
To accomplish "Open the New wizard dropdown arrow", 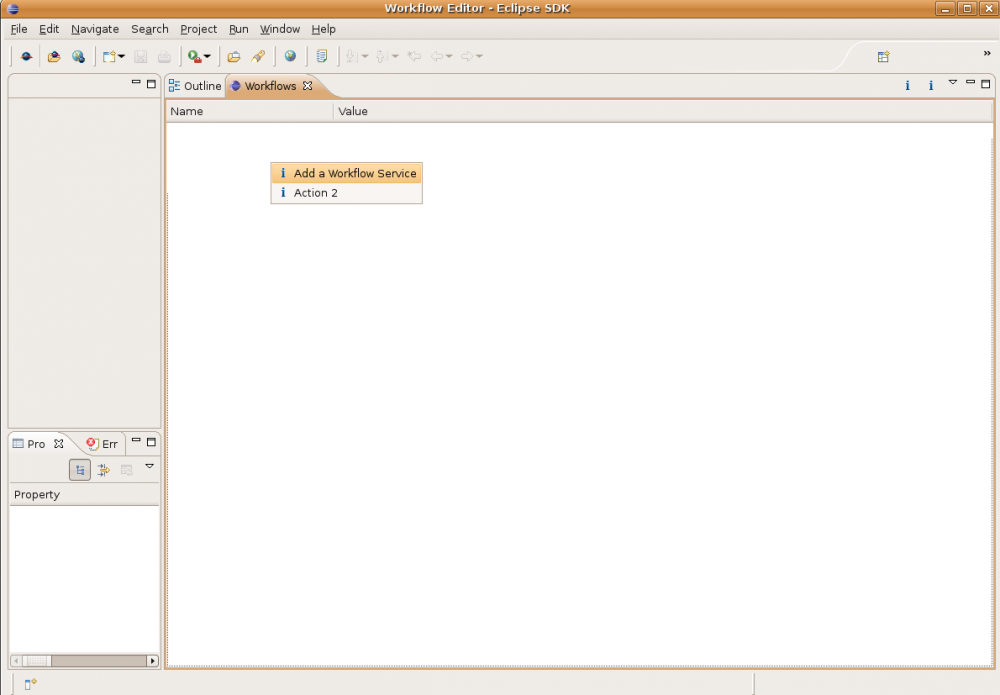I will (x=122, y=57).
